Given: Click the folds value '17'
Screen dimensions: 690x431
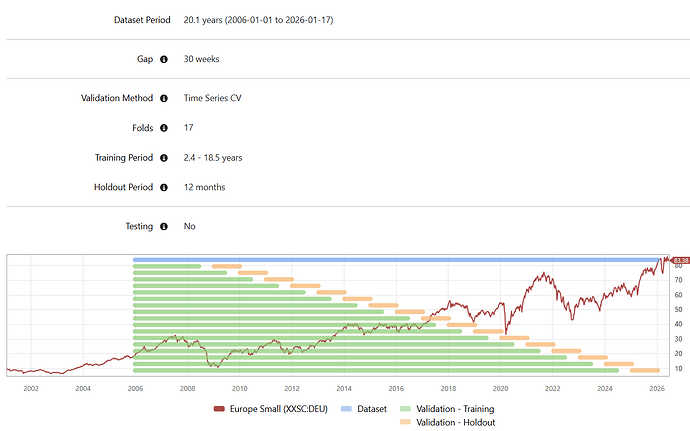Looking at the screenshot, I should 188,128.
